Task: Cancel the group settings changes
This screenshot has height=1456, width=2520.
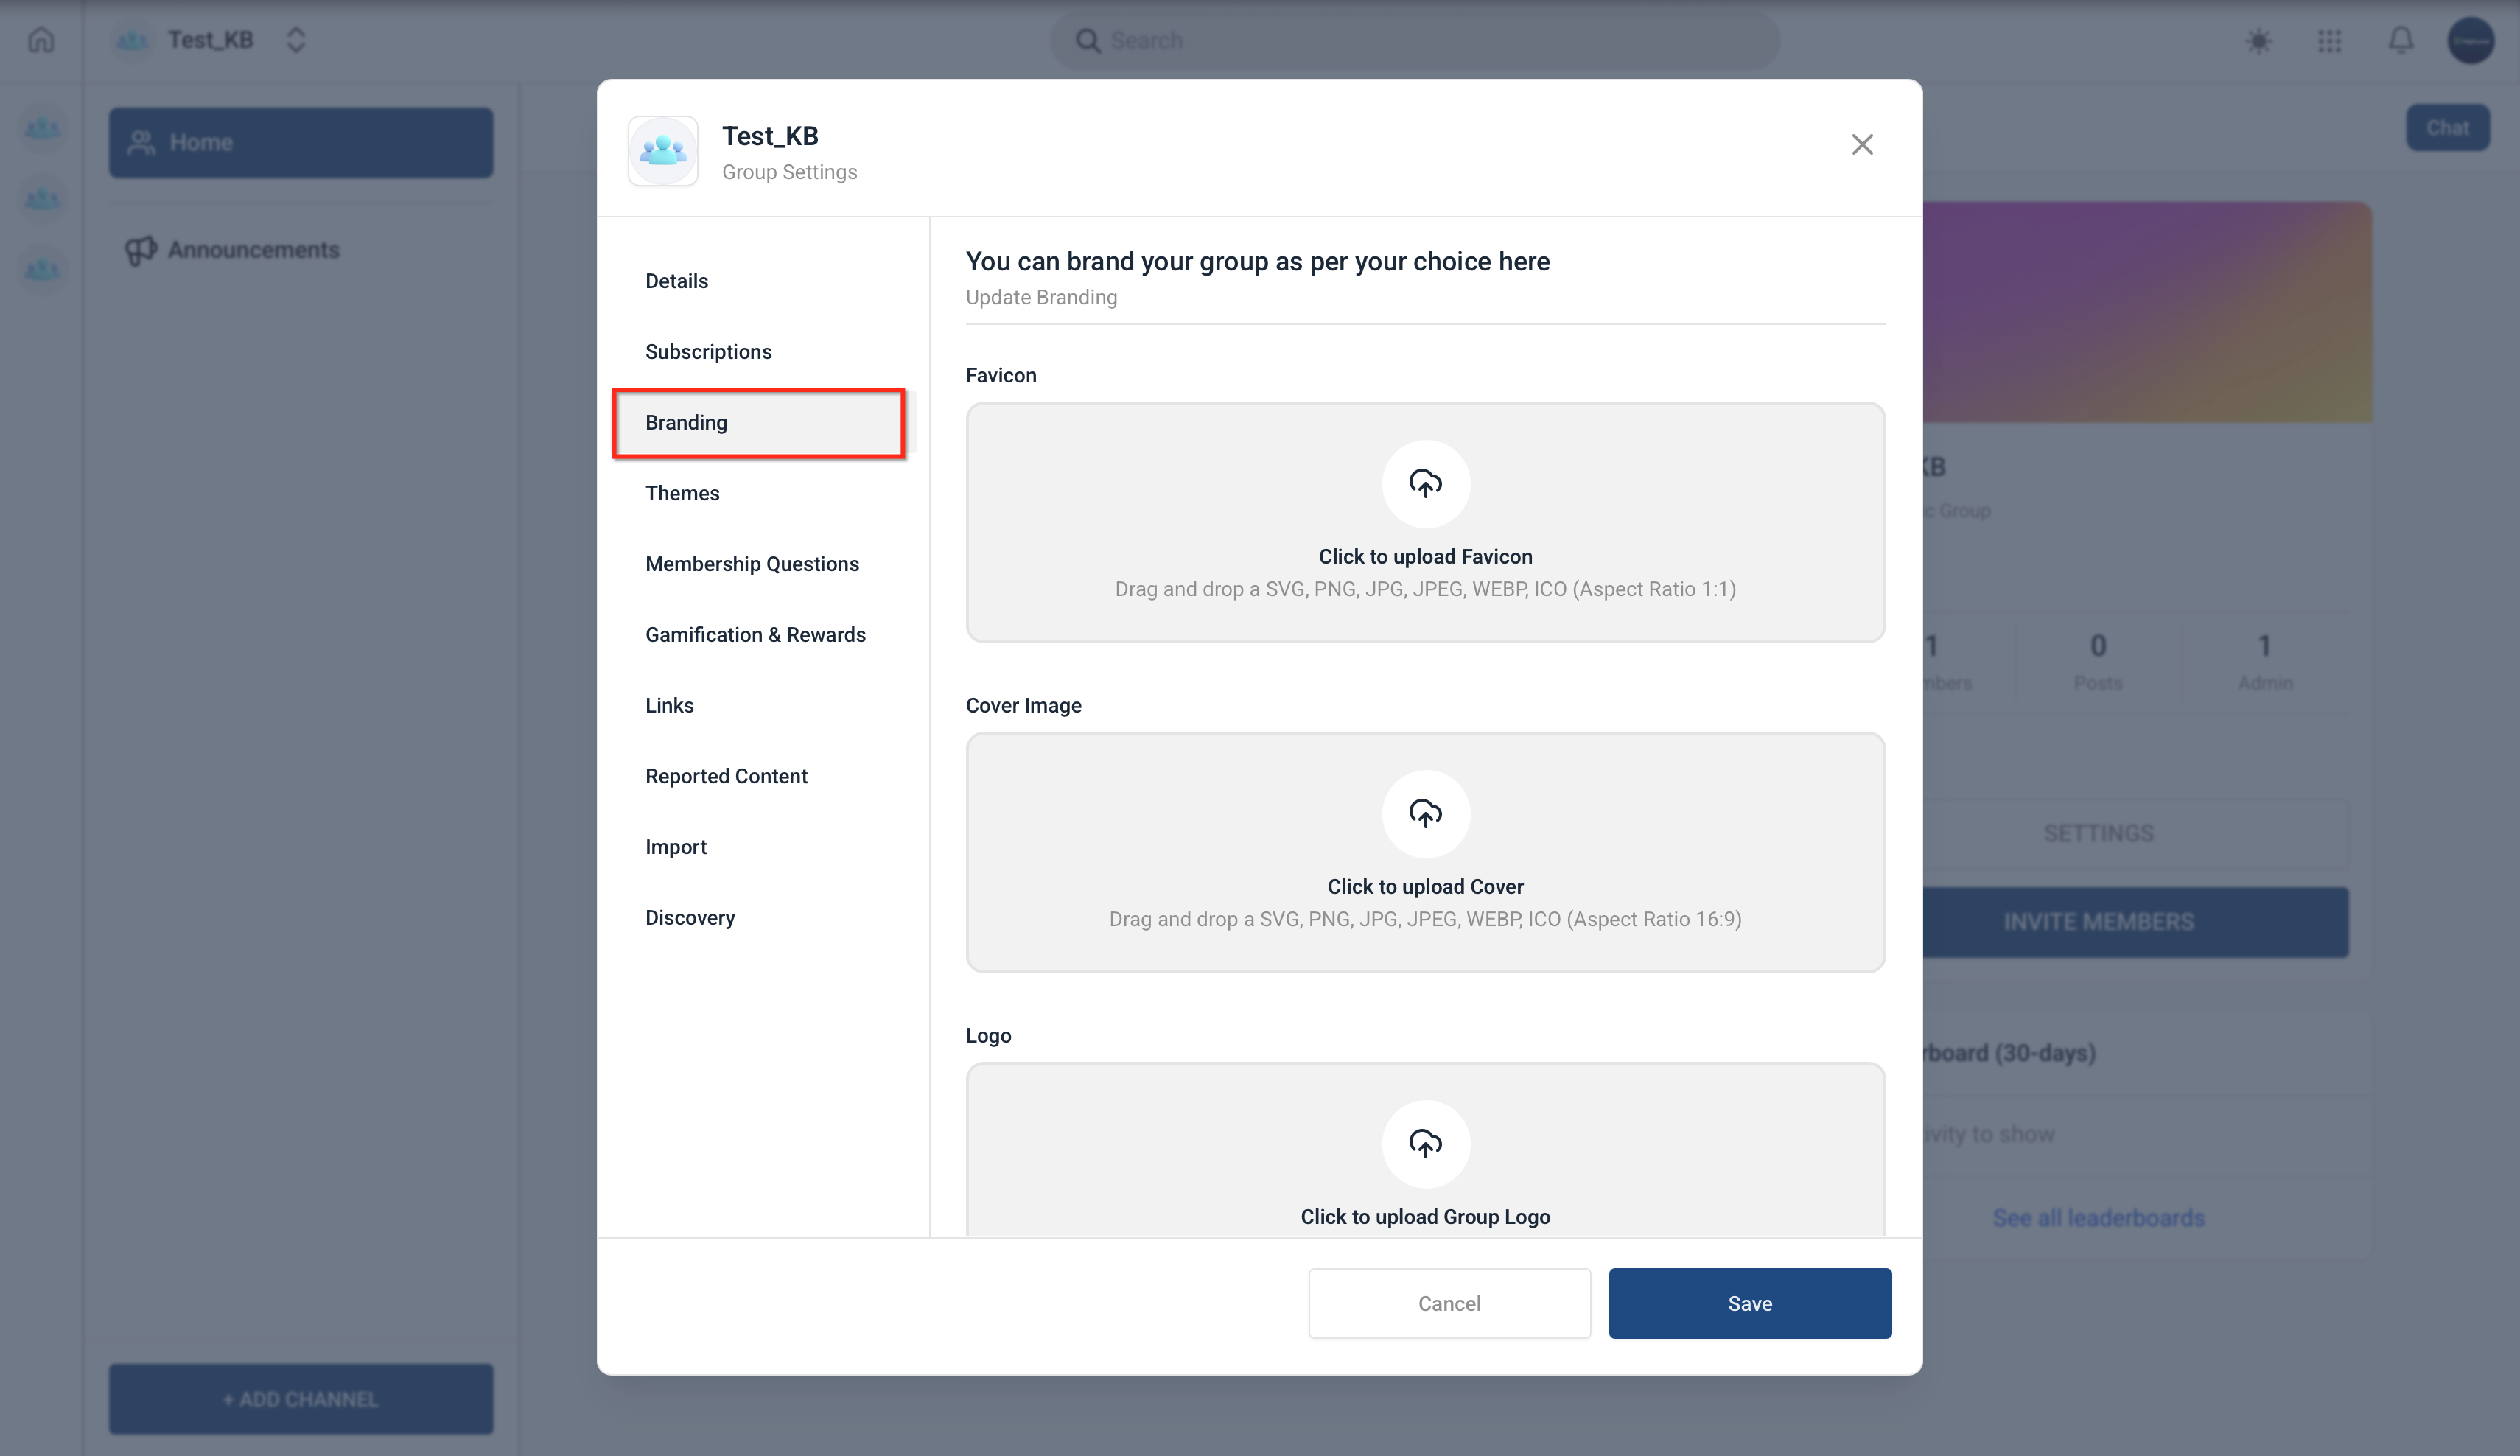Action: point(1449,1303)
